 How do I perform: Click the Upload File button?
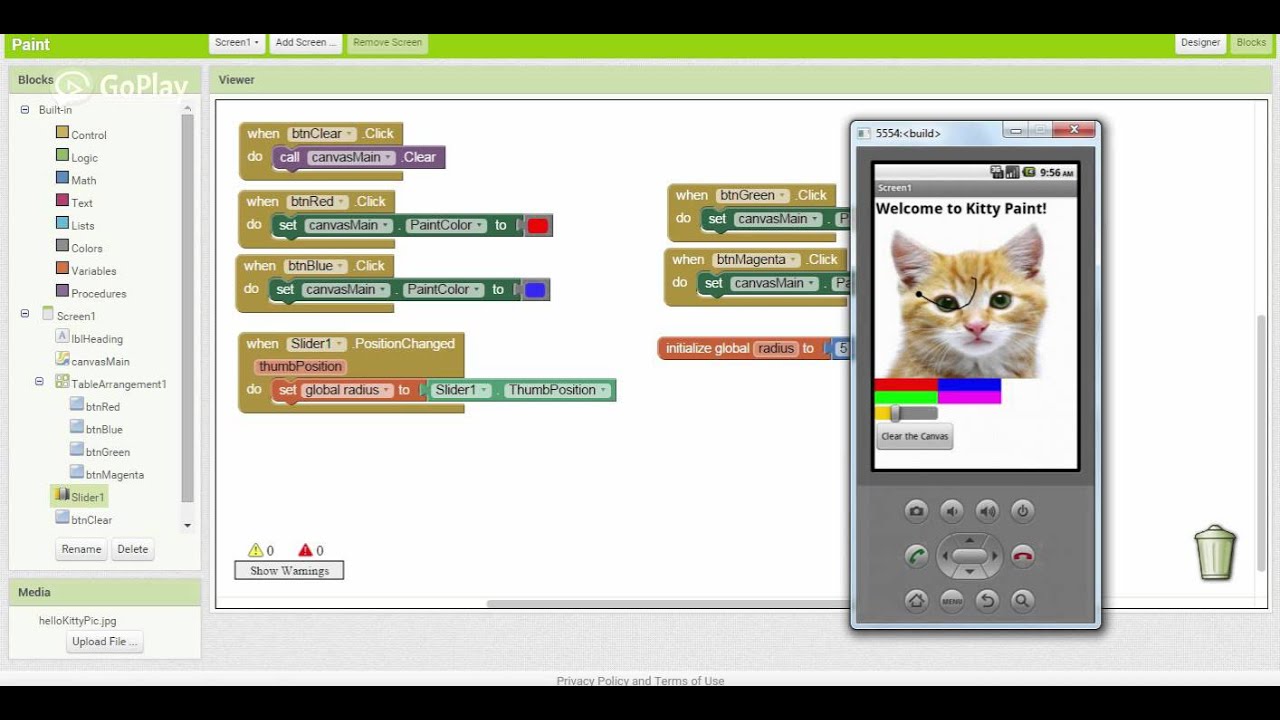click(105, 642)
